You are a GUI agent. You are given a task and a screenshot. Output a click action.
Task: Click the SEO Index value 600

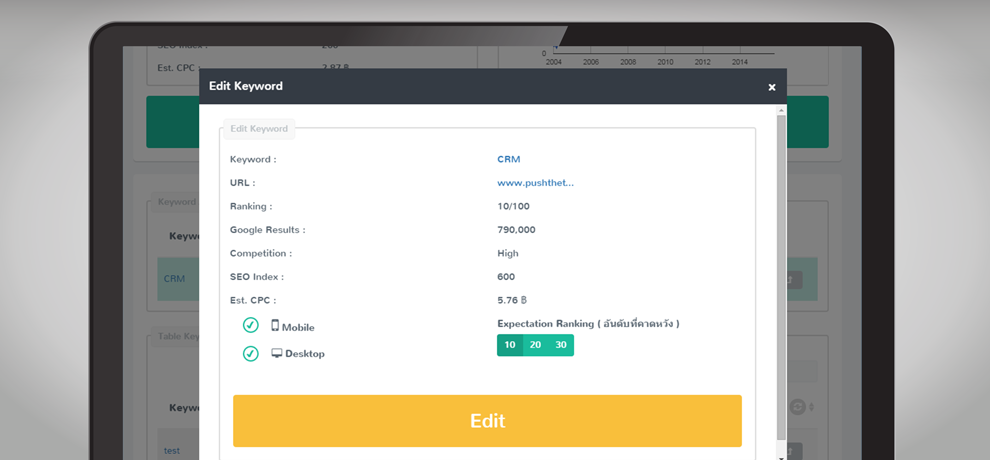(x=506, y=276)
